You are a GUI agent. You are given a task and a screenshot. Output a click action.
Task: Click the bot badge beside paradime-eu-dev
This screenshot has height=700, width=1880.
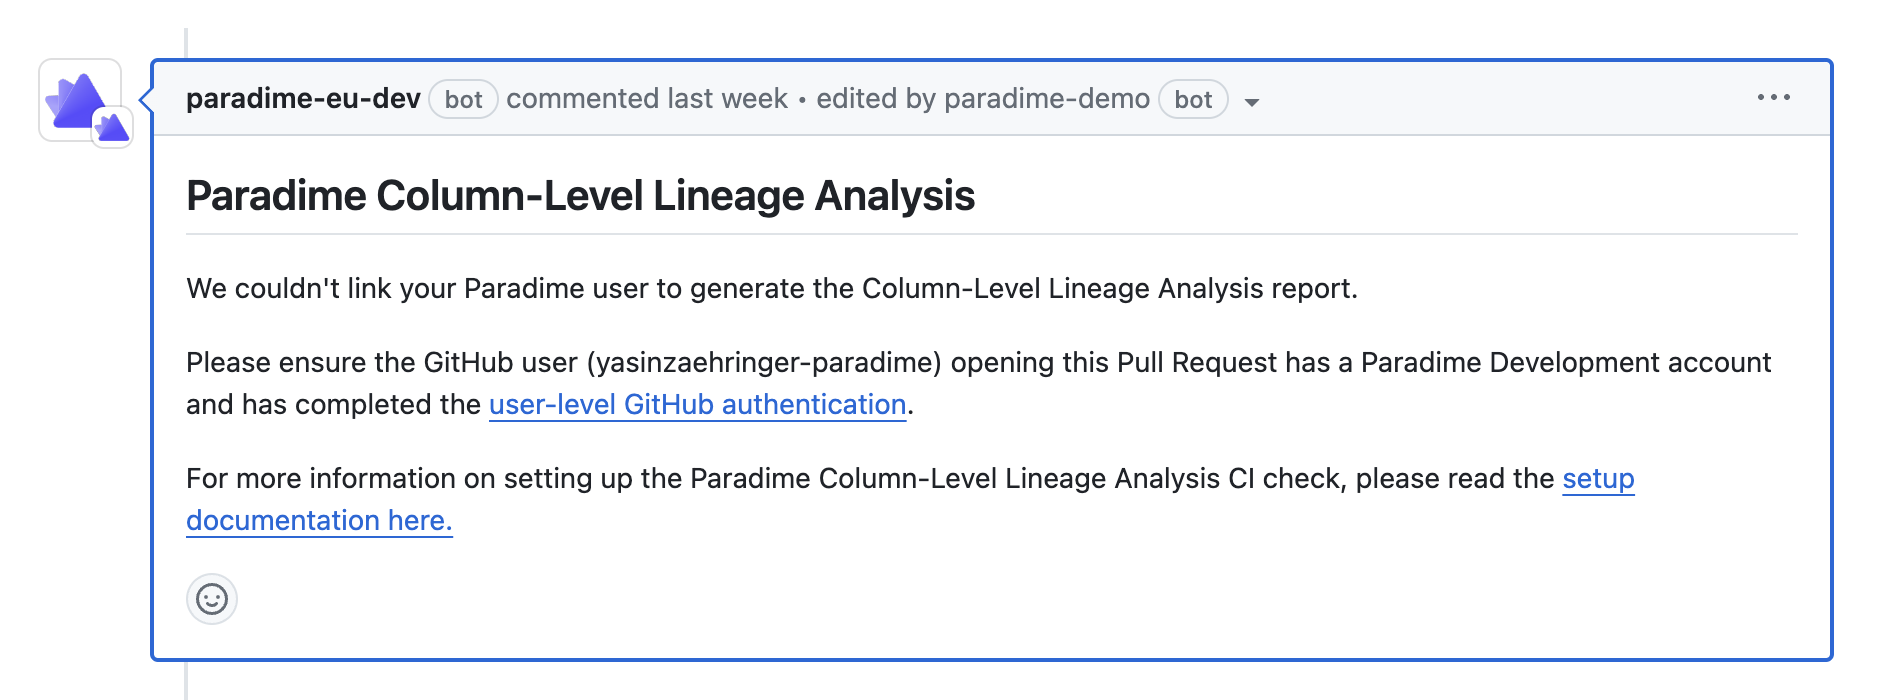(463, 100)
